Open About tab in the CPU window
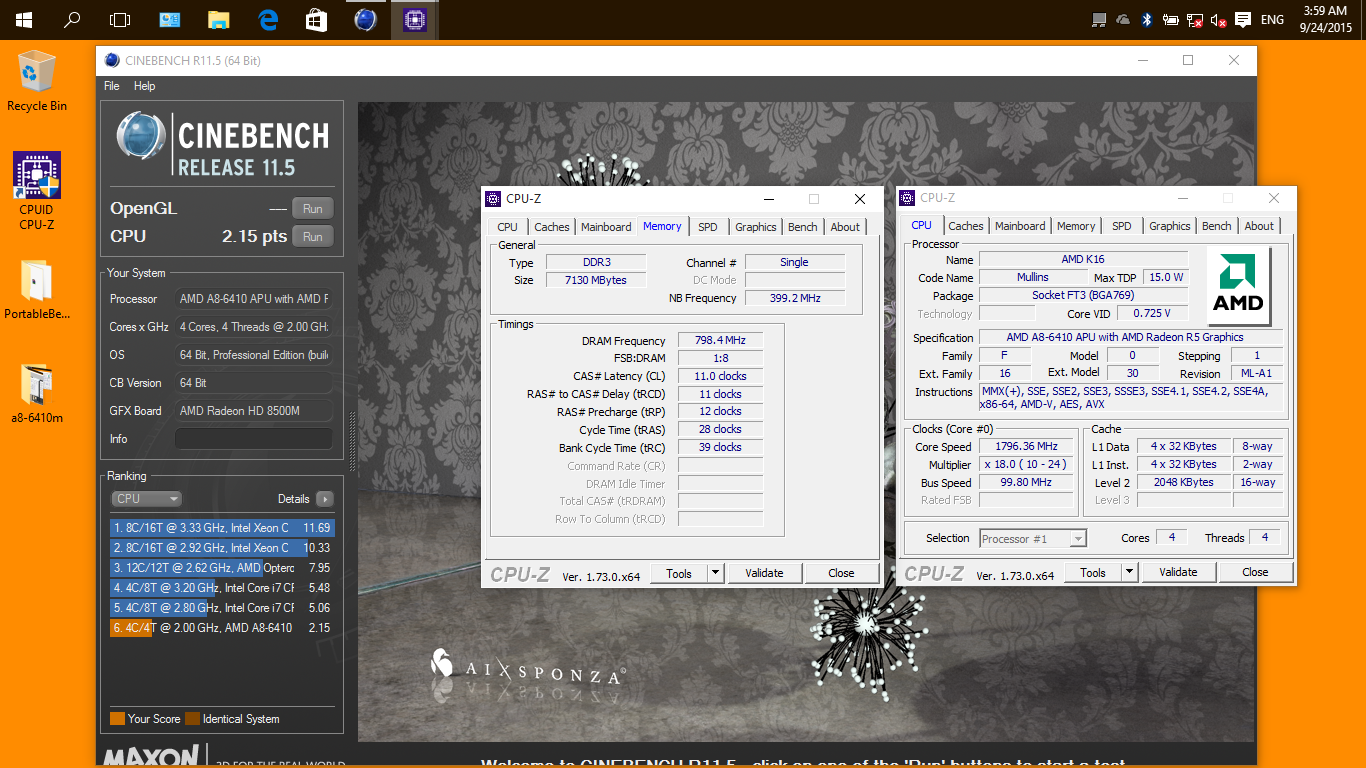Image resolution: width=1366 pixels, height=768 pixels. click(x=1259, y=226)
